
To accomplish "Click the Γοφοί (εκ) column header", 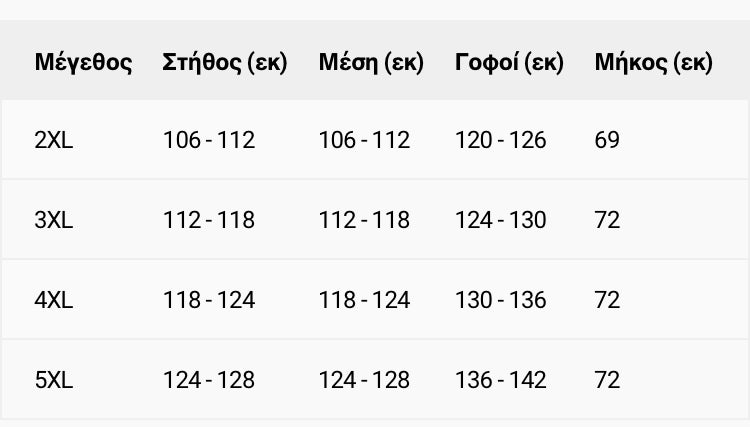I will [509, 62].
